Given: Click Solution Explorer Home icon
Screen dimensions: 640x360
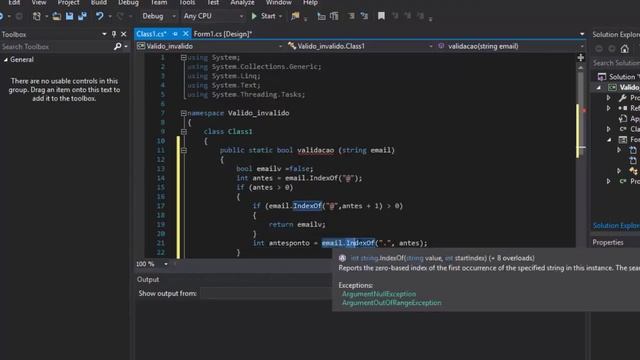Looking at the screenshot, I should (x=624, y=49).
